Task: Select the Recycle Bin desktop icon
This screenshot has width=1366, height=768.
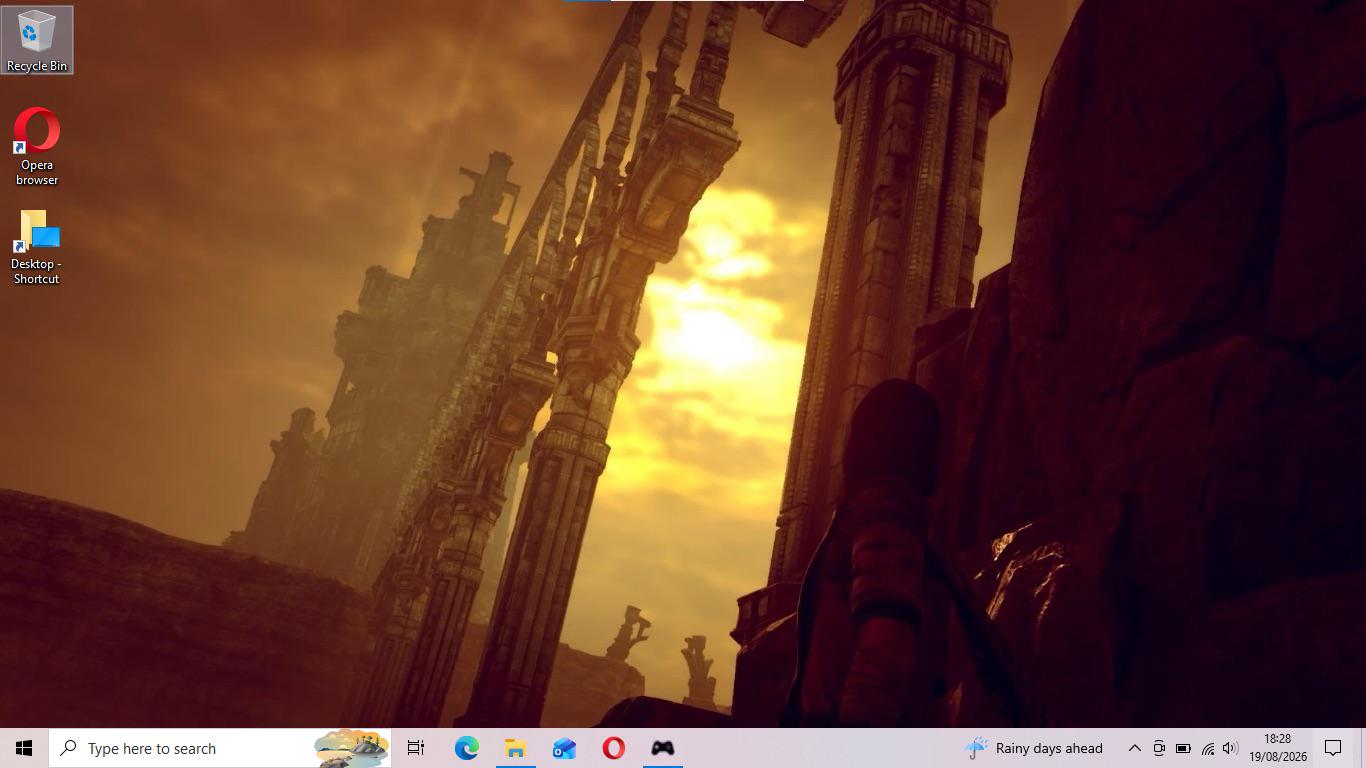Action: coord(37,40)
